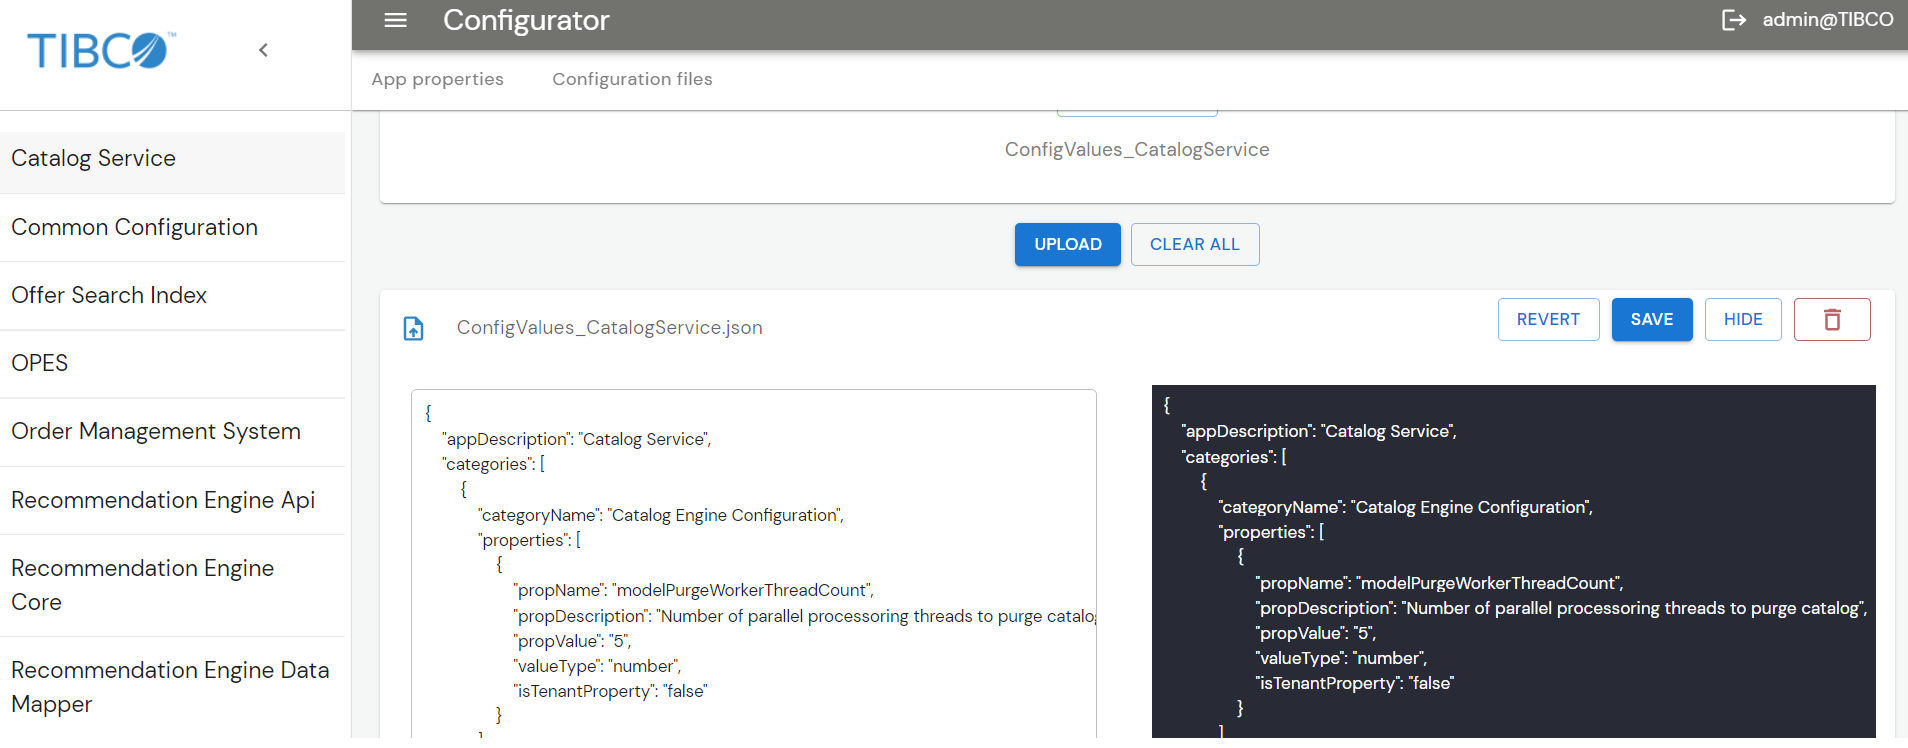Viewport: 1908px width, 748px height.
Task: Save the configuration file
Action: coord(1651,319)
